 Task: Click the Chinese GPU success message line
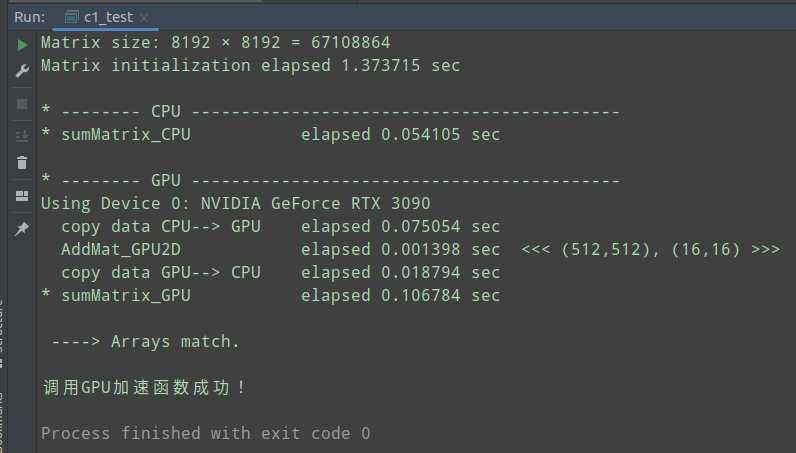(145, 387)
